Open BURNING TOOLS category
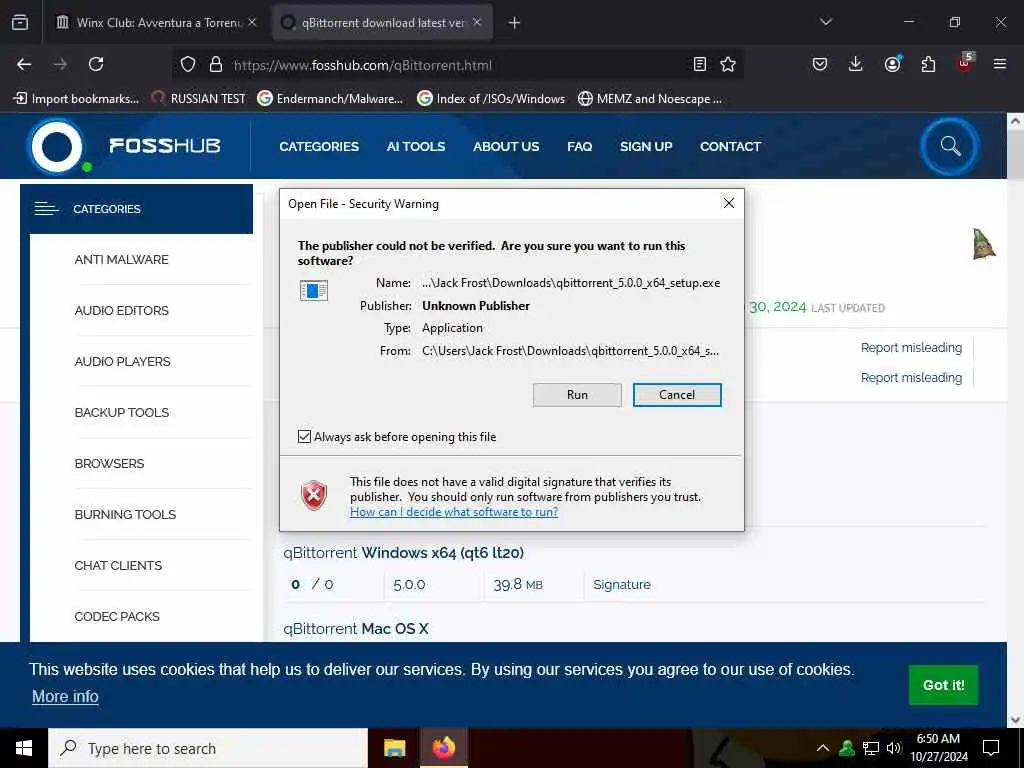 (x=125, y=514)
